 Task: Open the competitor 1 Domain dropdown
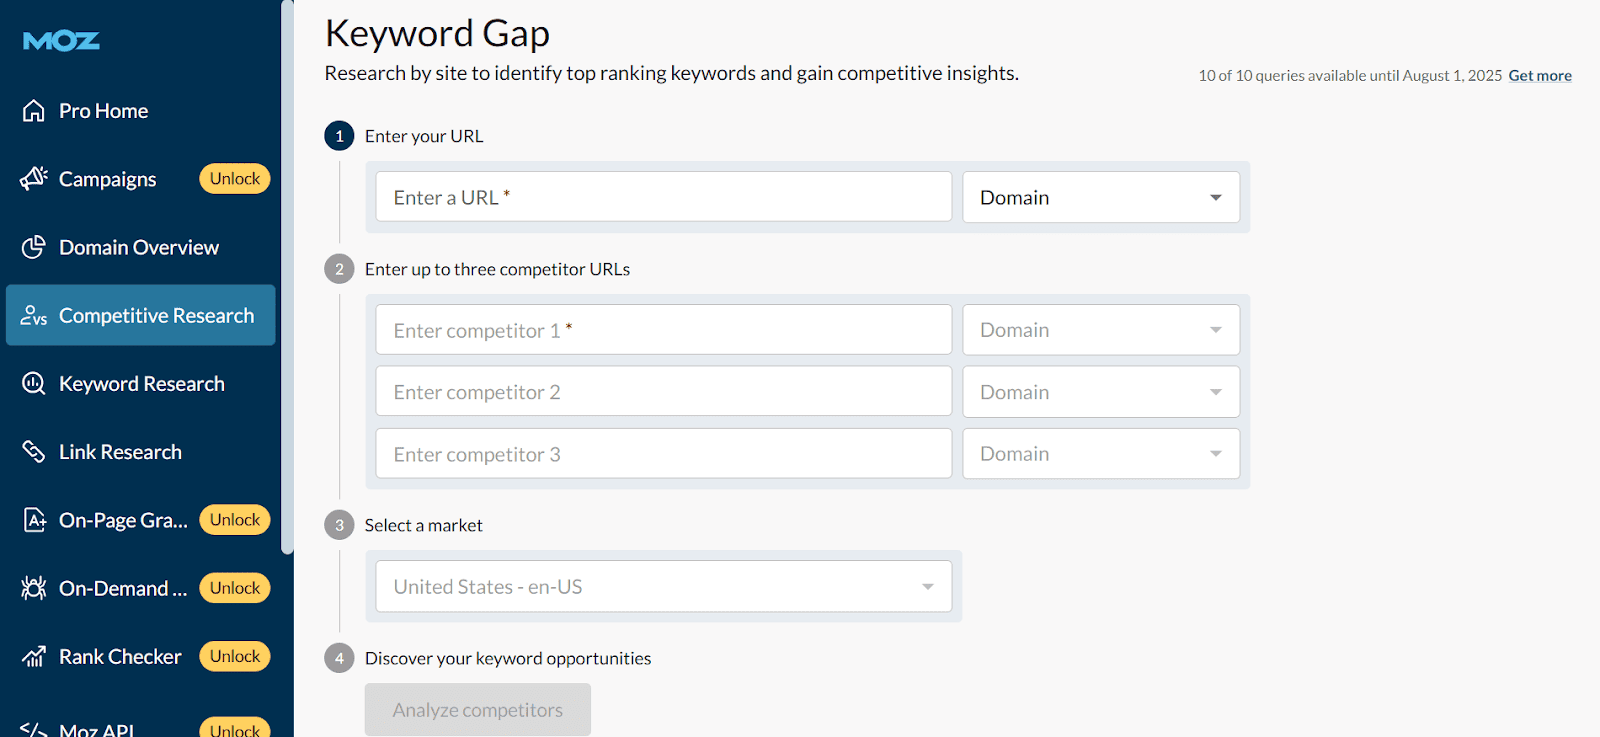1100,330
